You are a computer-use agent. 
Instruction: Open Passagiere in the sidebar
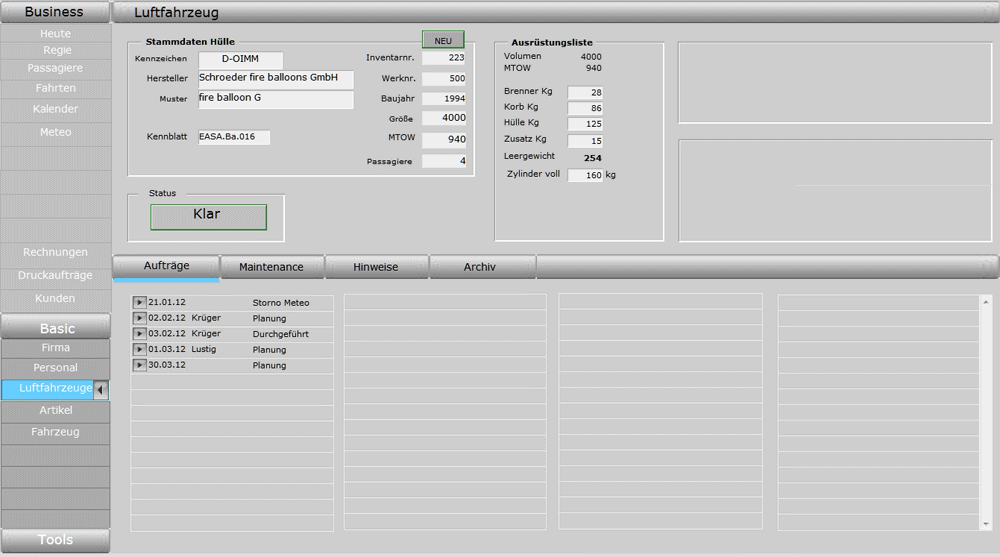pos(55,68)
